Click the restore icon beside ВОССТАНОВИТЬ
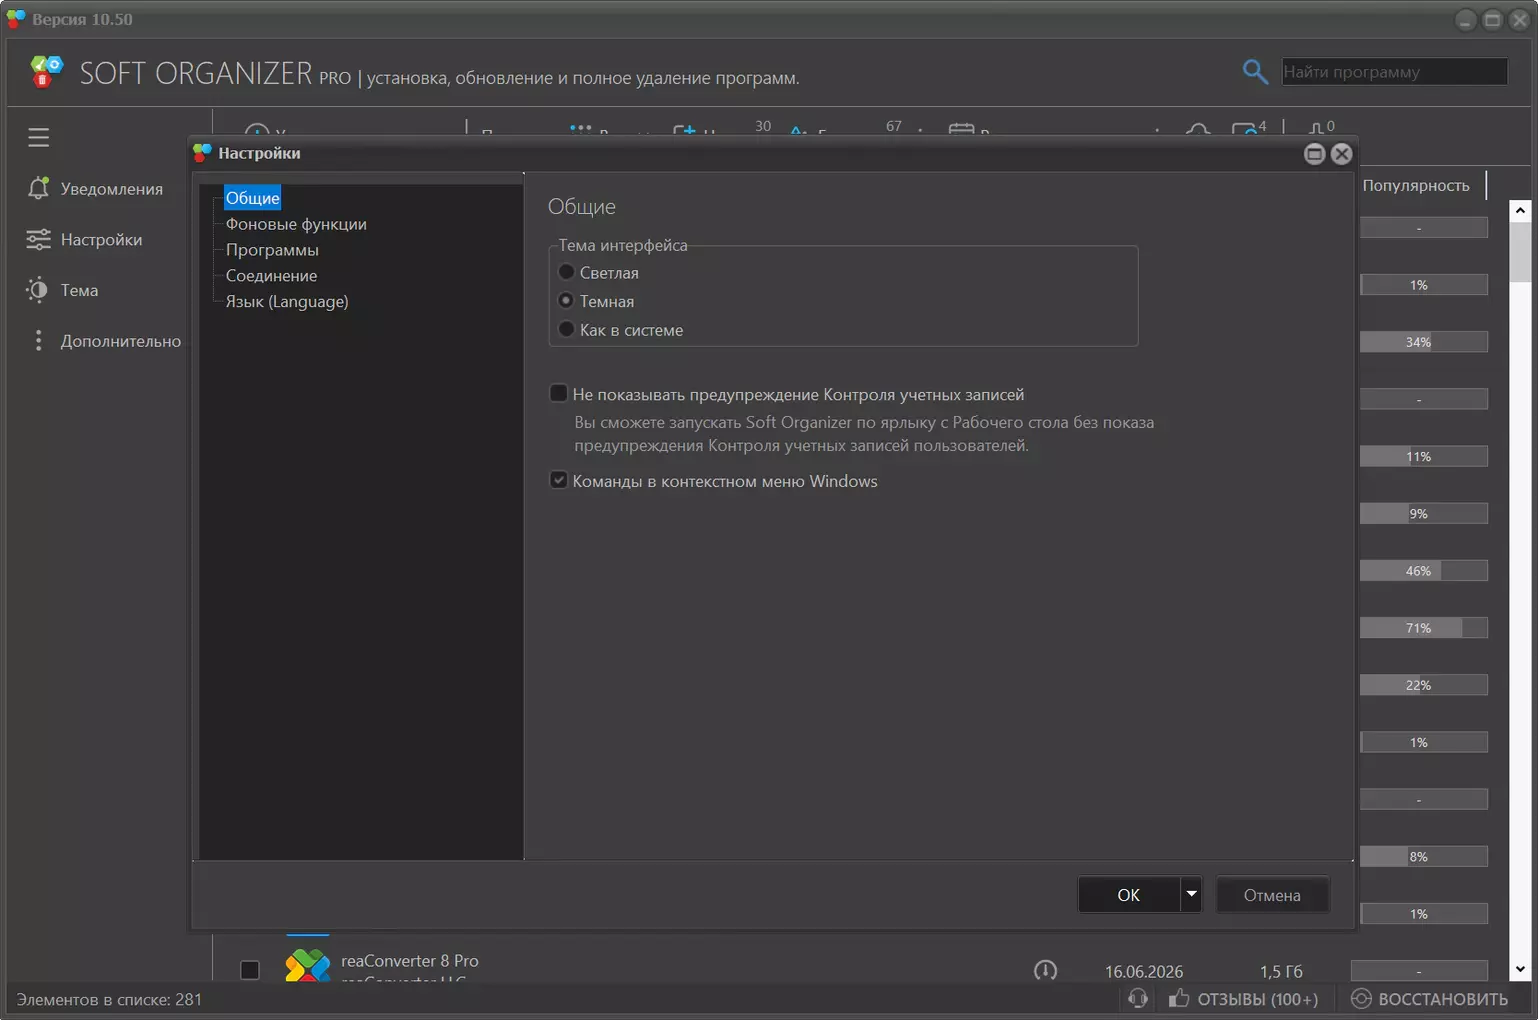This screenshot has height=1020, width=1538. pos(1361,998)
